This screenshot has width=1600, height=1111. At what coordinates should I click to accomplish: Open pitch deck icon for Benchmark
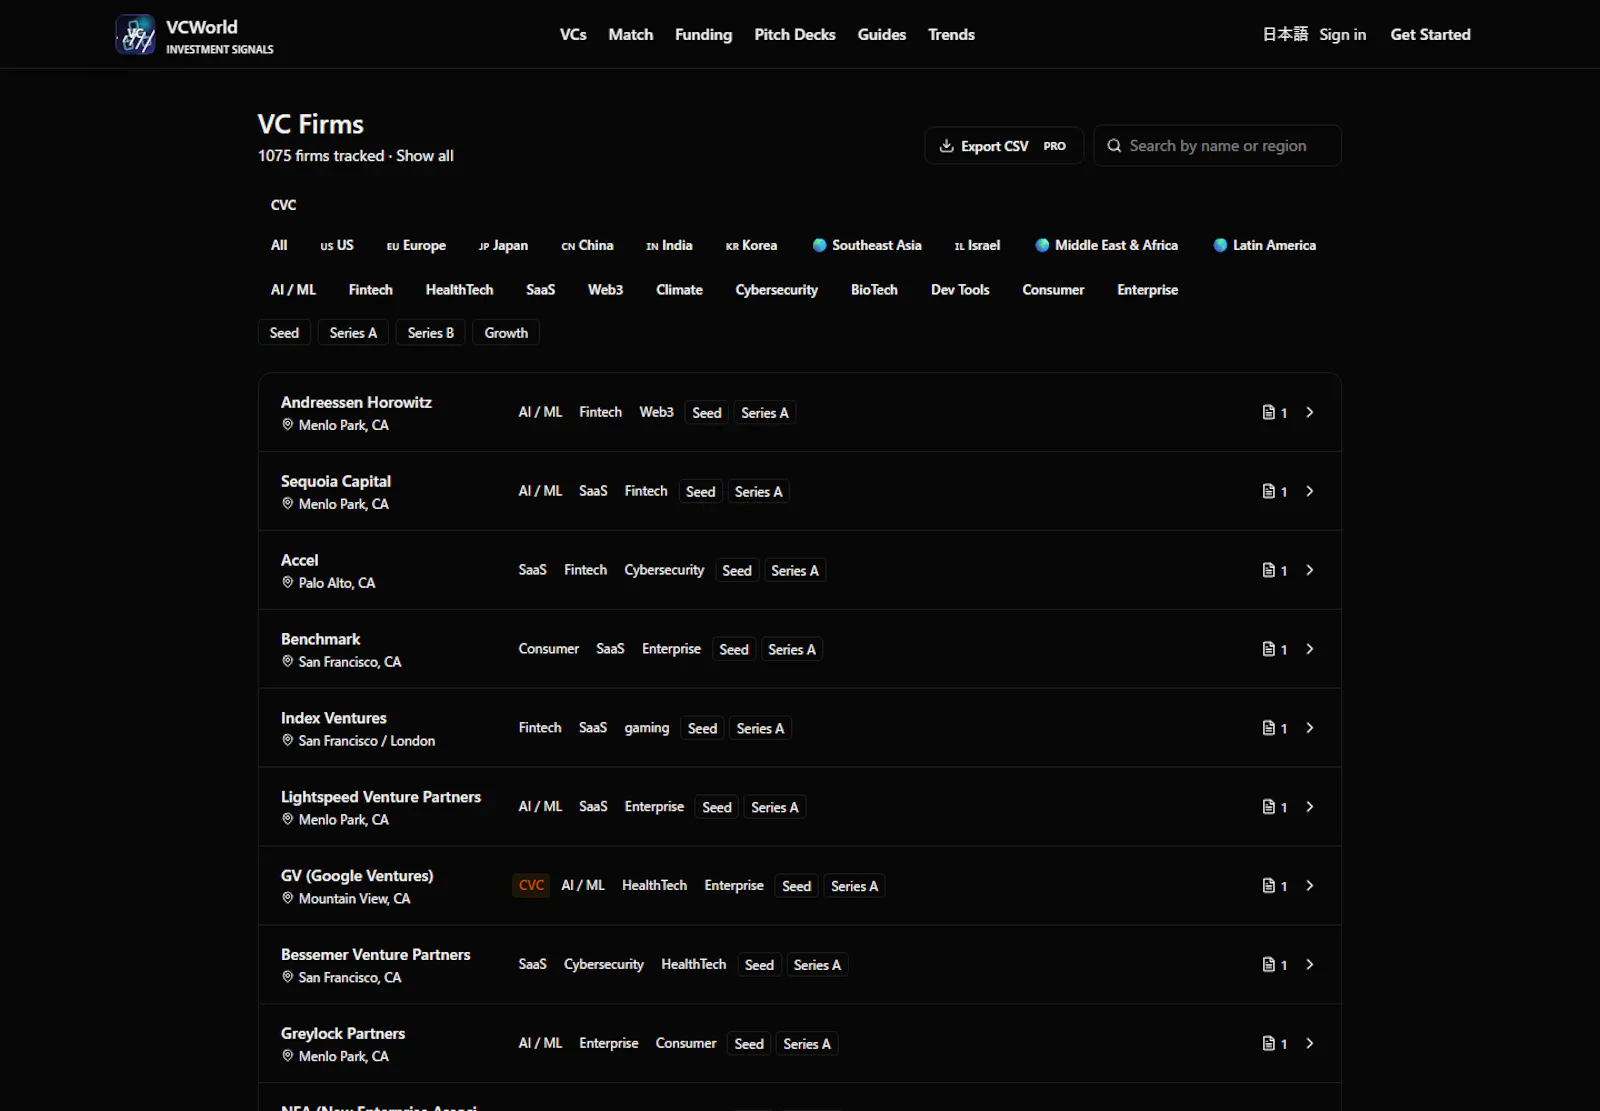(x=1268, y=649)
